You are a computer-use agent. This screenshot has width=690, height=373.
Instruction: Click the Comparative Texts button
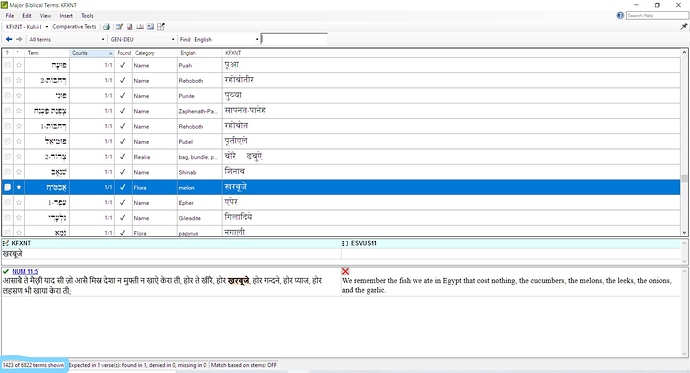(x=74, y=27)
